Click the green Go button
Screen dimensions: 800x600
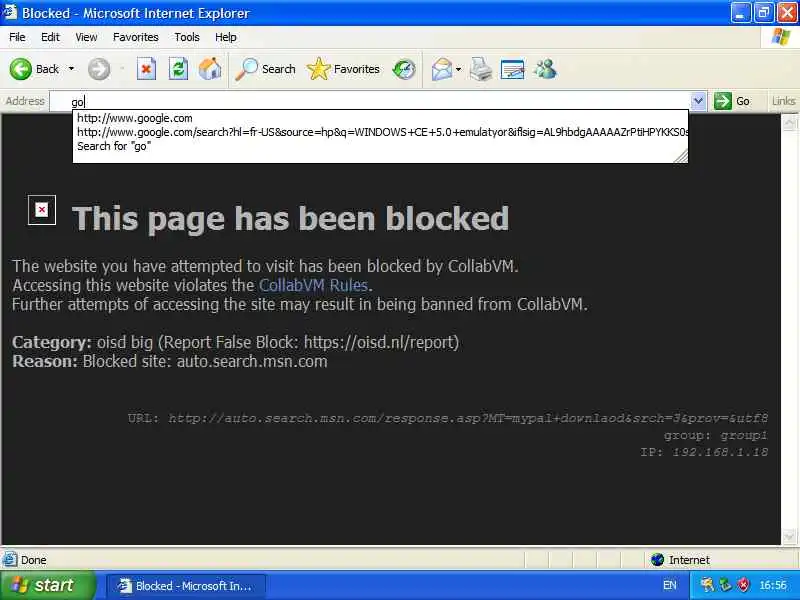coord(732,101)
